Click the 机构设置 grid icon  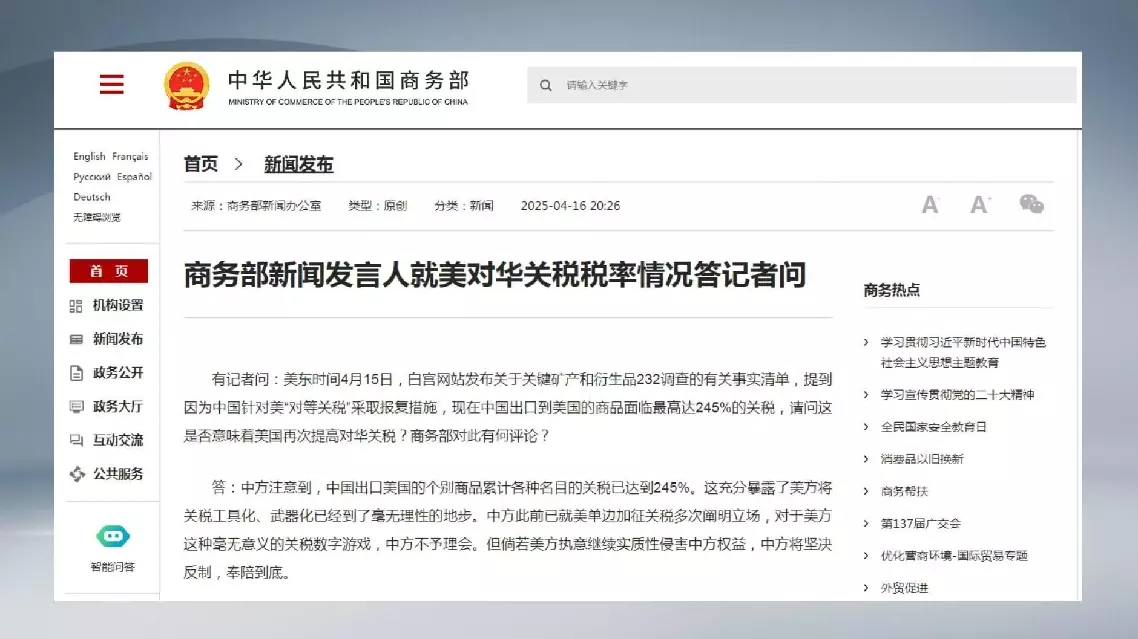(x=76, y=306)
